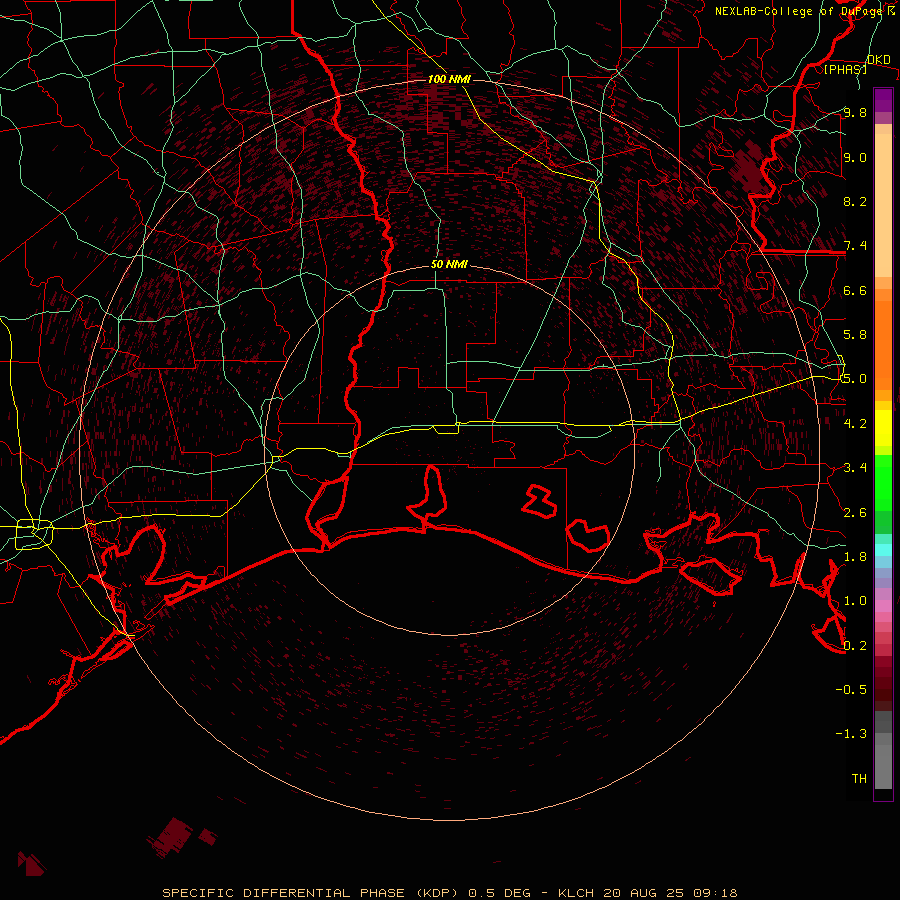
Task: Pick the peach swatch beside 8.2
Action: (883, 205)
